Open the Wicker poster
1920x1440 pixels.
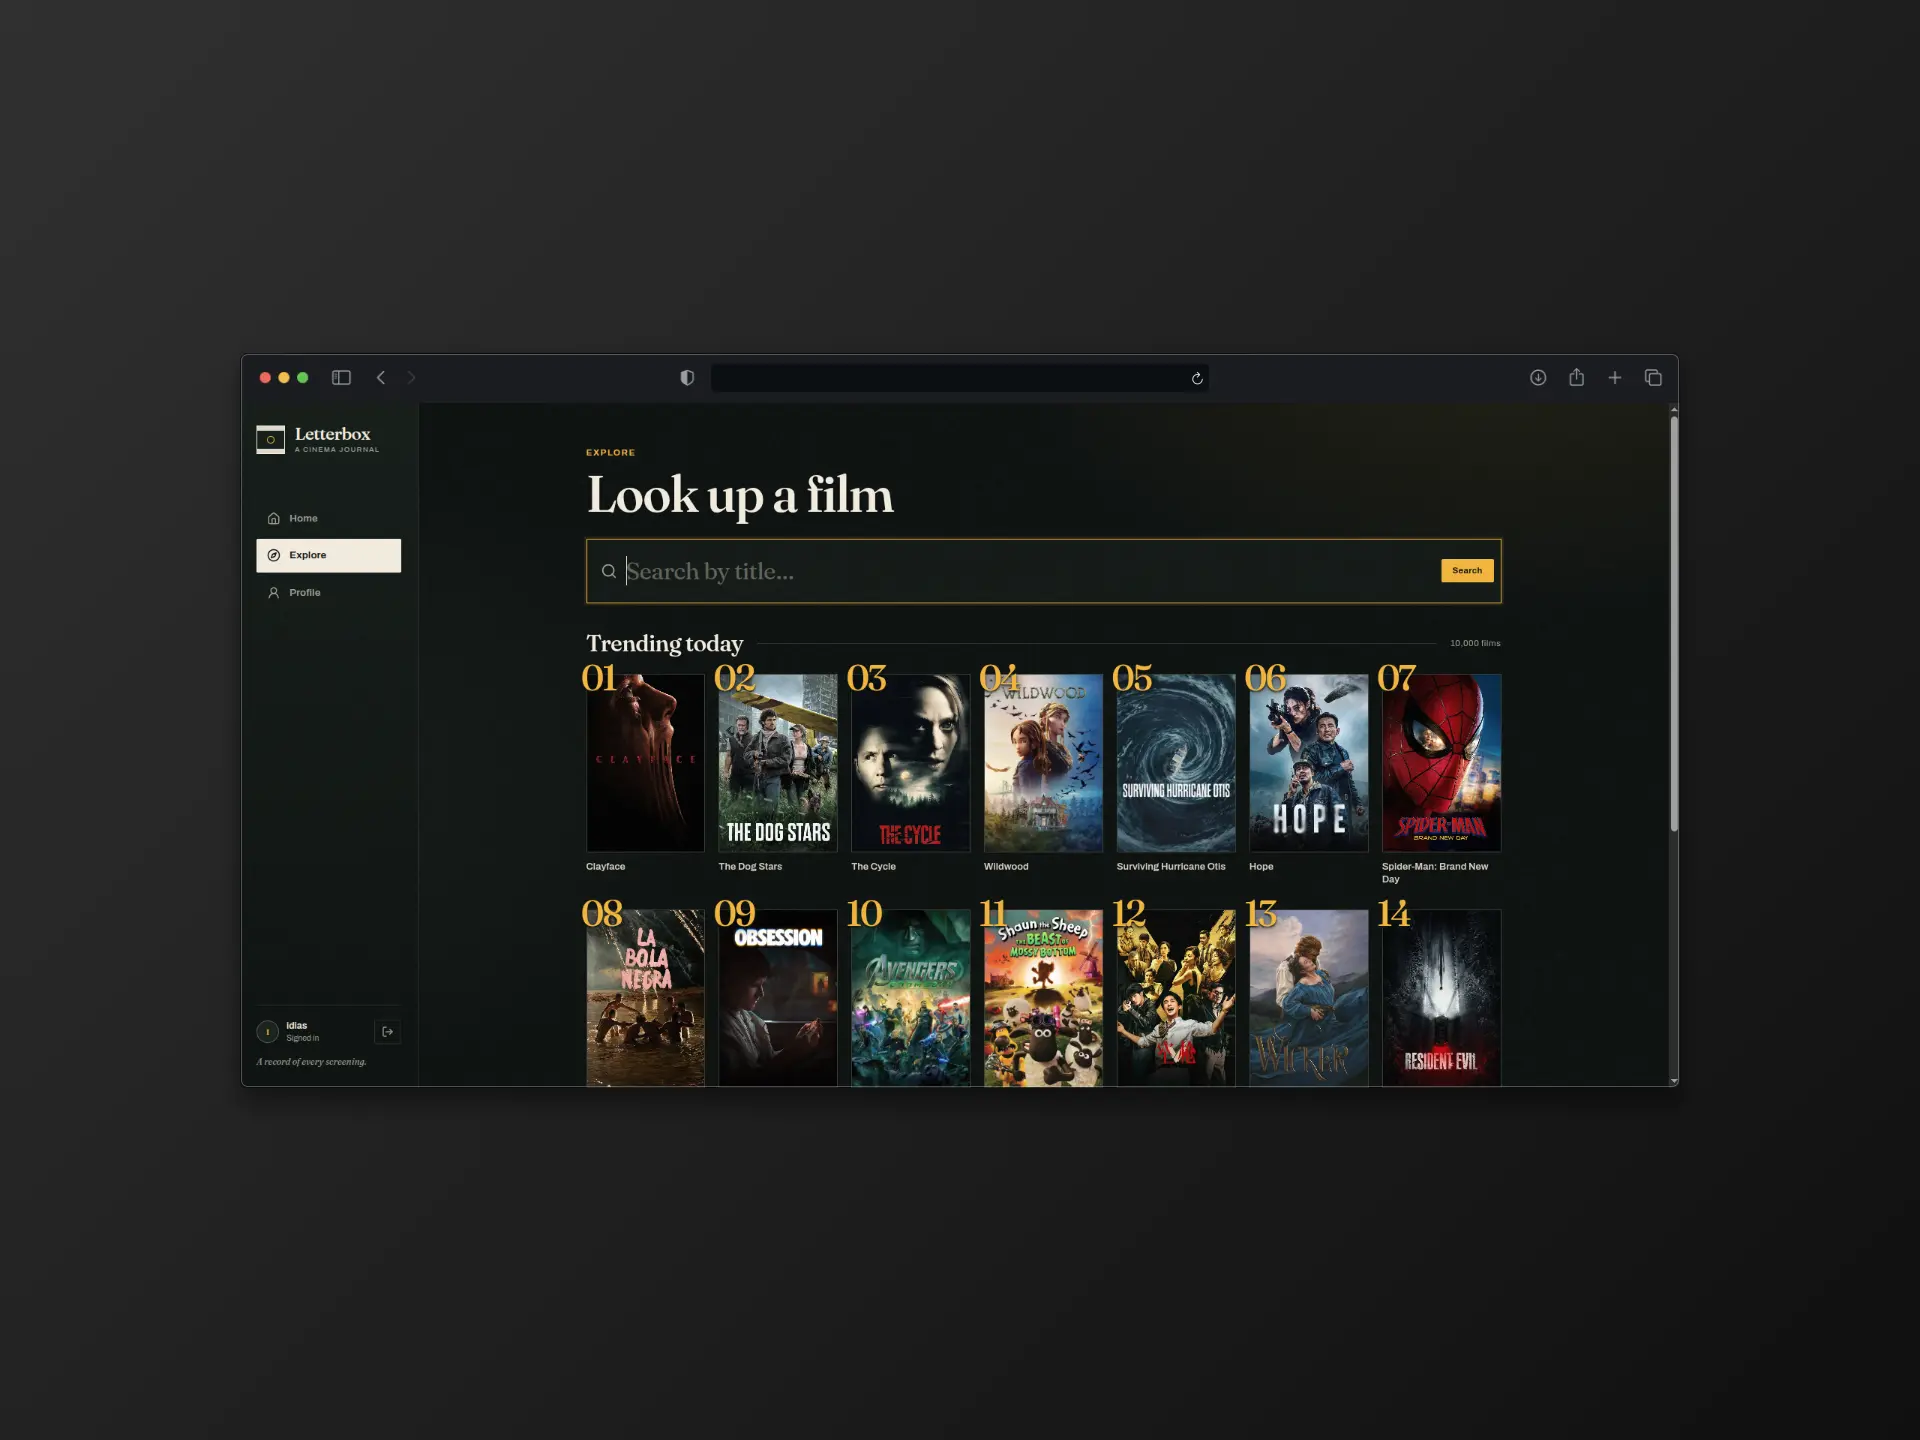click(1308, 997)
